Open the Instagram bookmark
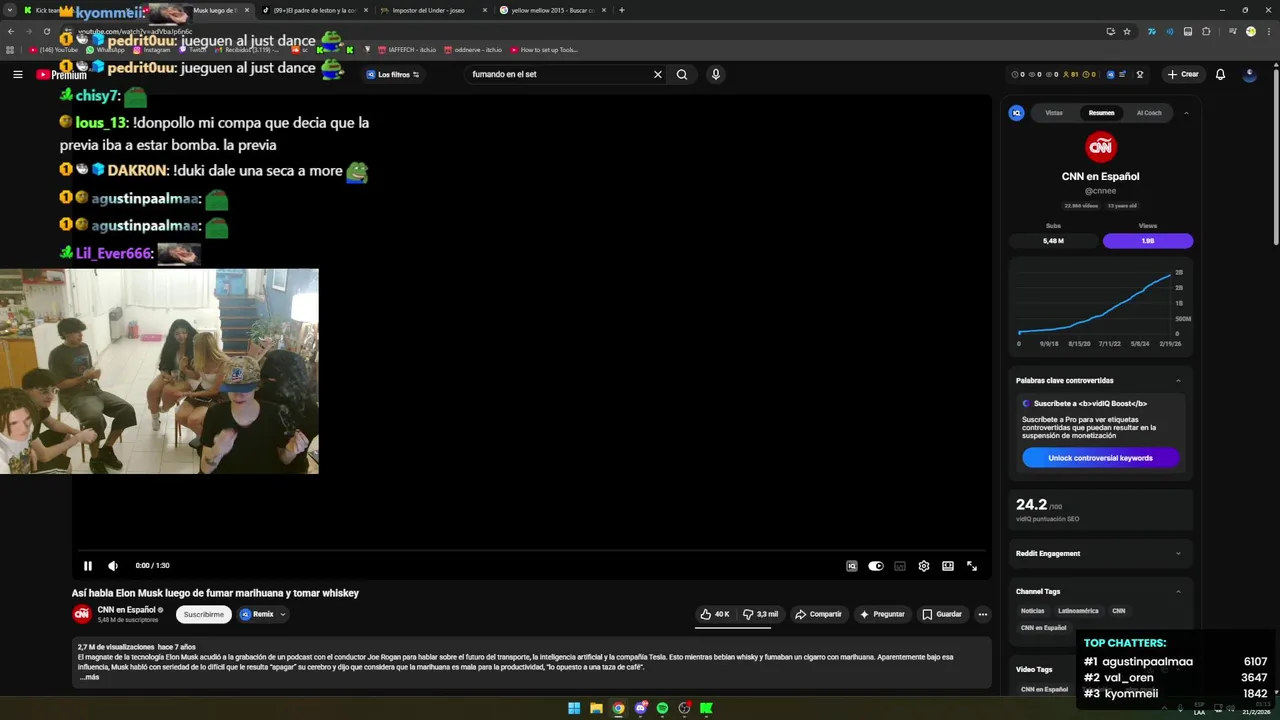Viewport: 1280px width, 720px height. point(151,50)
